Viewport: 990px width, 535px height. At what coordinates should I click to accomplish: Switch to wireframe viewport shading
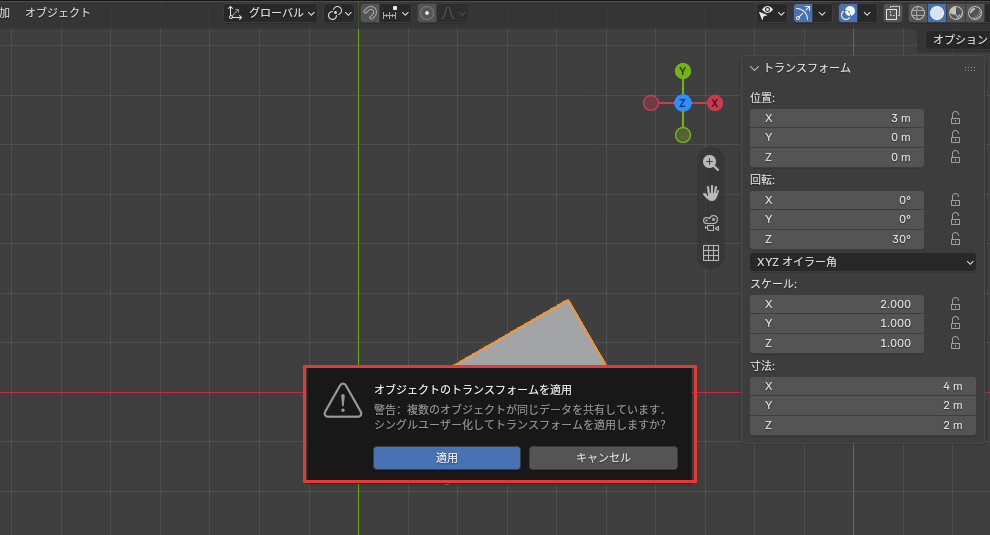[x=917, y=13]
